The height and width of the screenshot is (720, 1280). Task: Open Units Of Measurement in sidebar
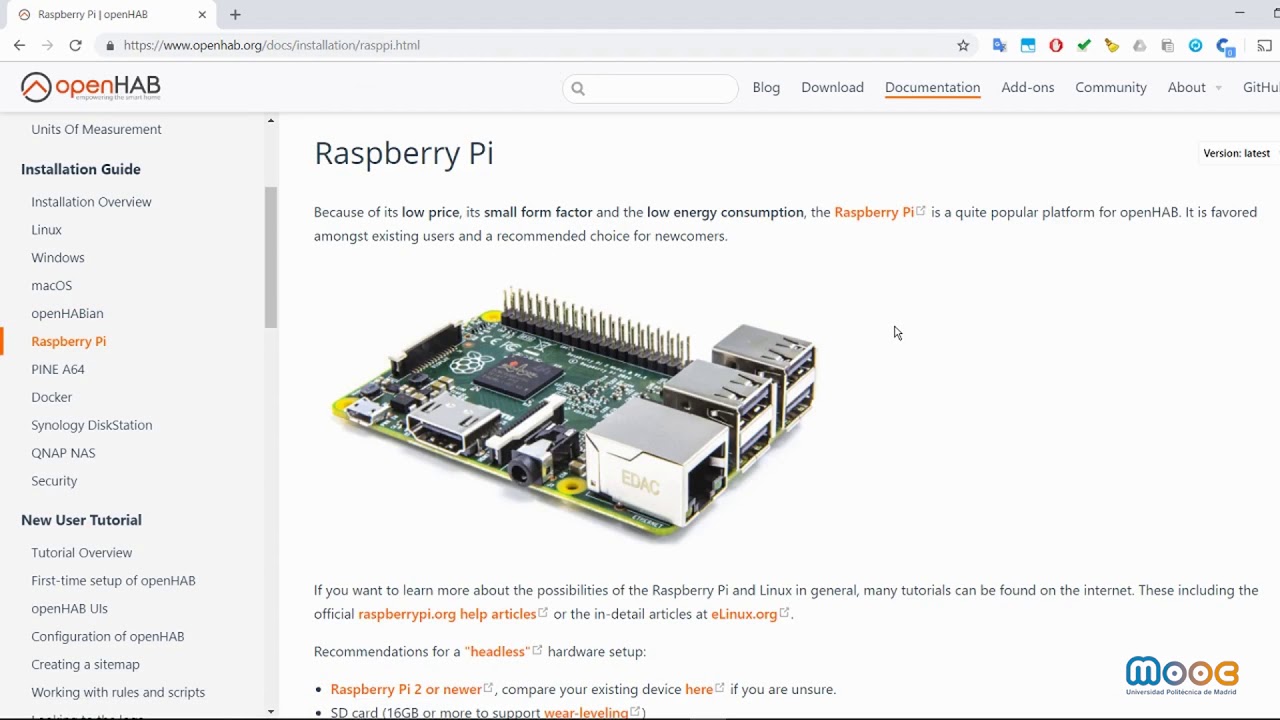tap(96, 129)
